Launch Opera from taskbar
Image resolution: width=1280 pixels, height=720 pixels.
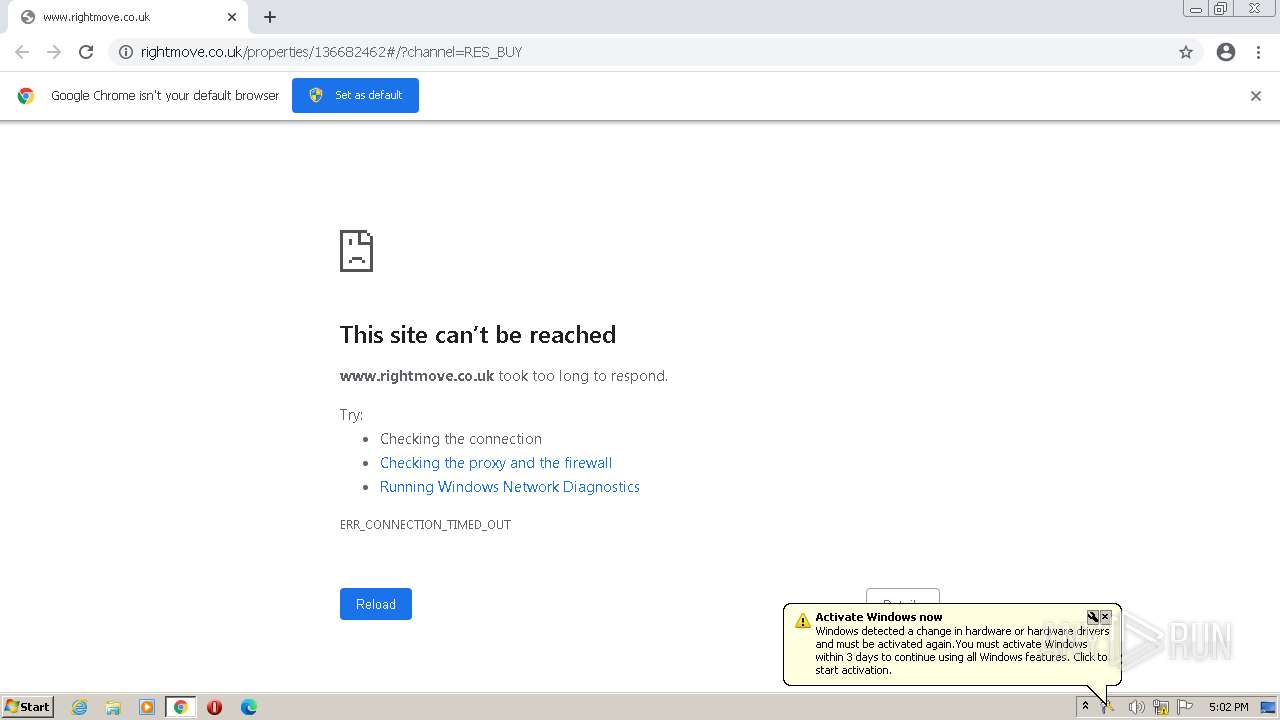pos(214,707)
